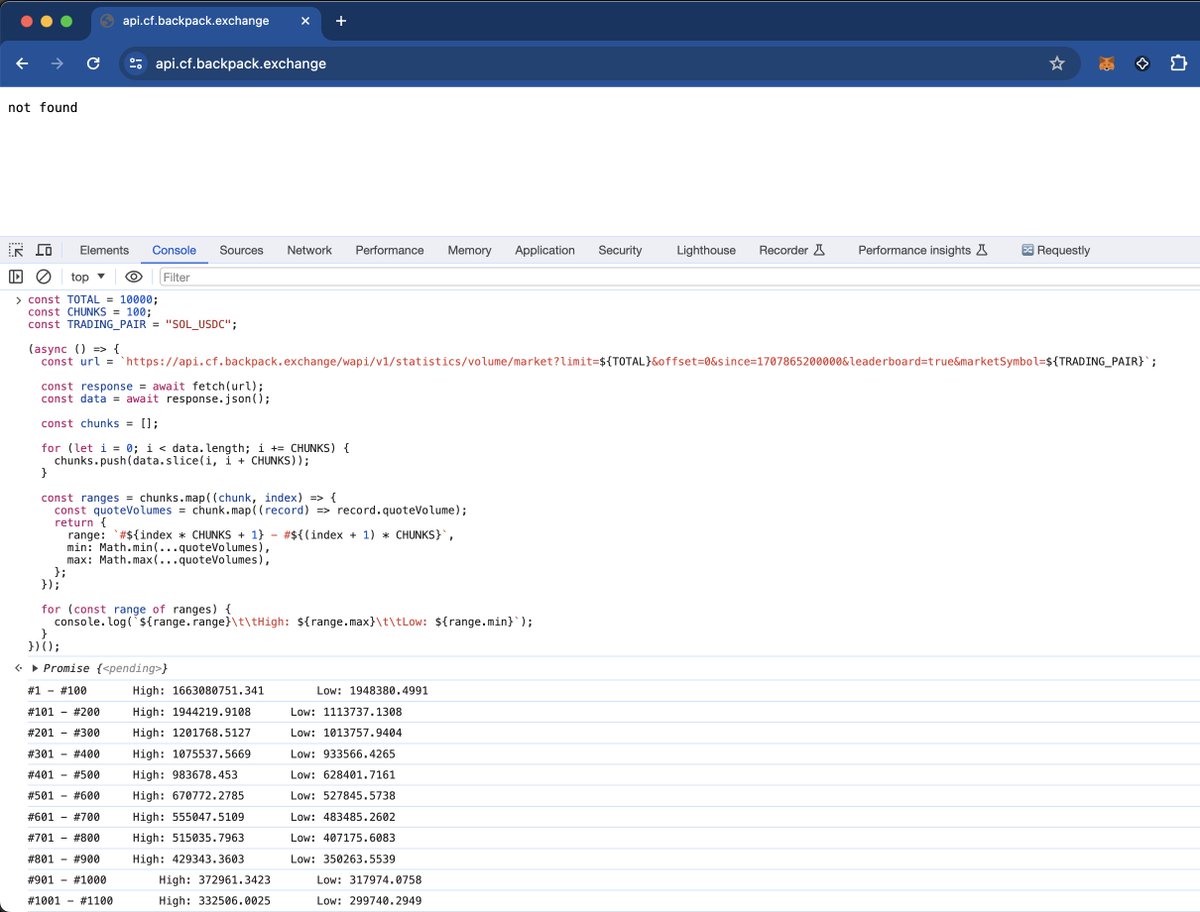
Task: Click the '#201 – #300' log row
Action: (600, 733)
